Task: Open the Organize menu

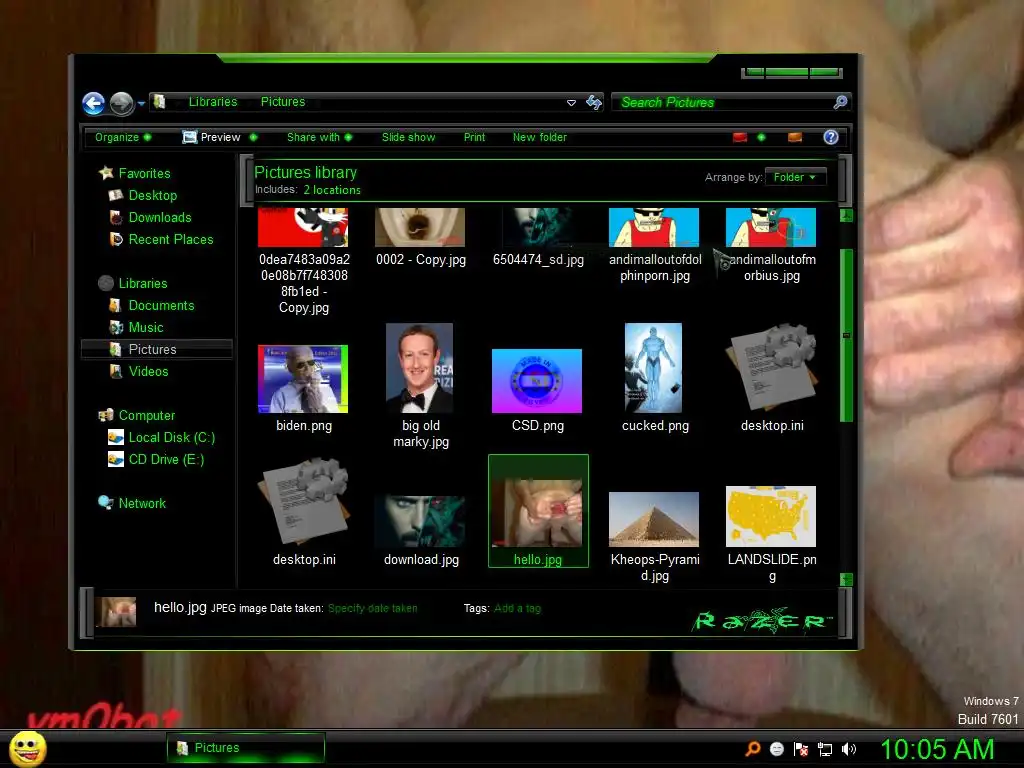Action: pos(123,137)
